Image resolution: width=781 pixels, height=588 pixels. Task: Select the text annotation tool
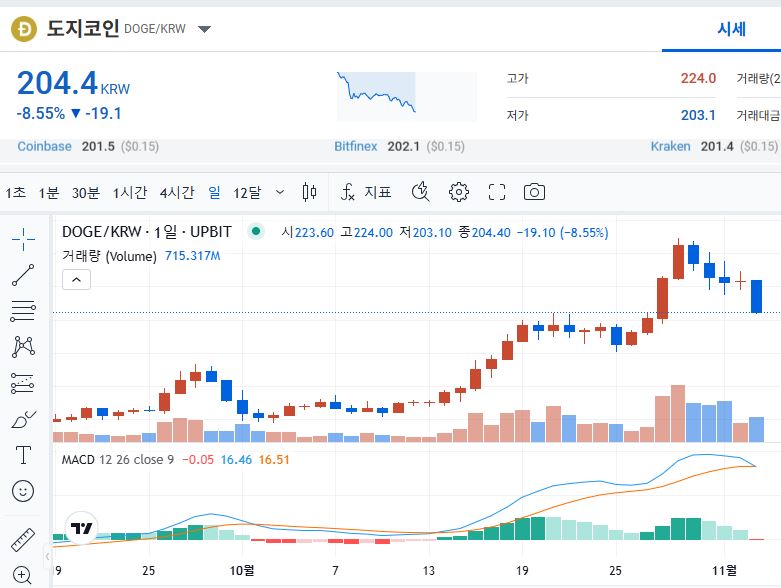23,455
